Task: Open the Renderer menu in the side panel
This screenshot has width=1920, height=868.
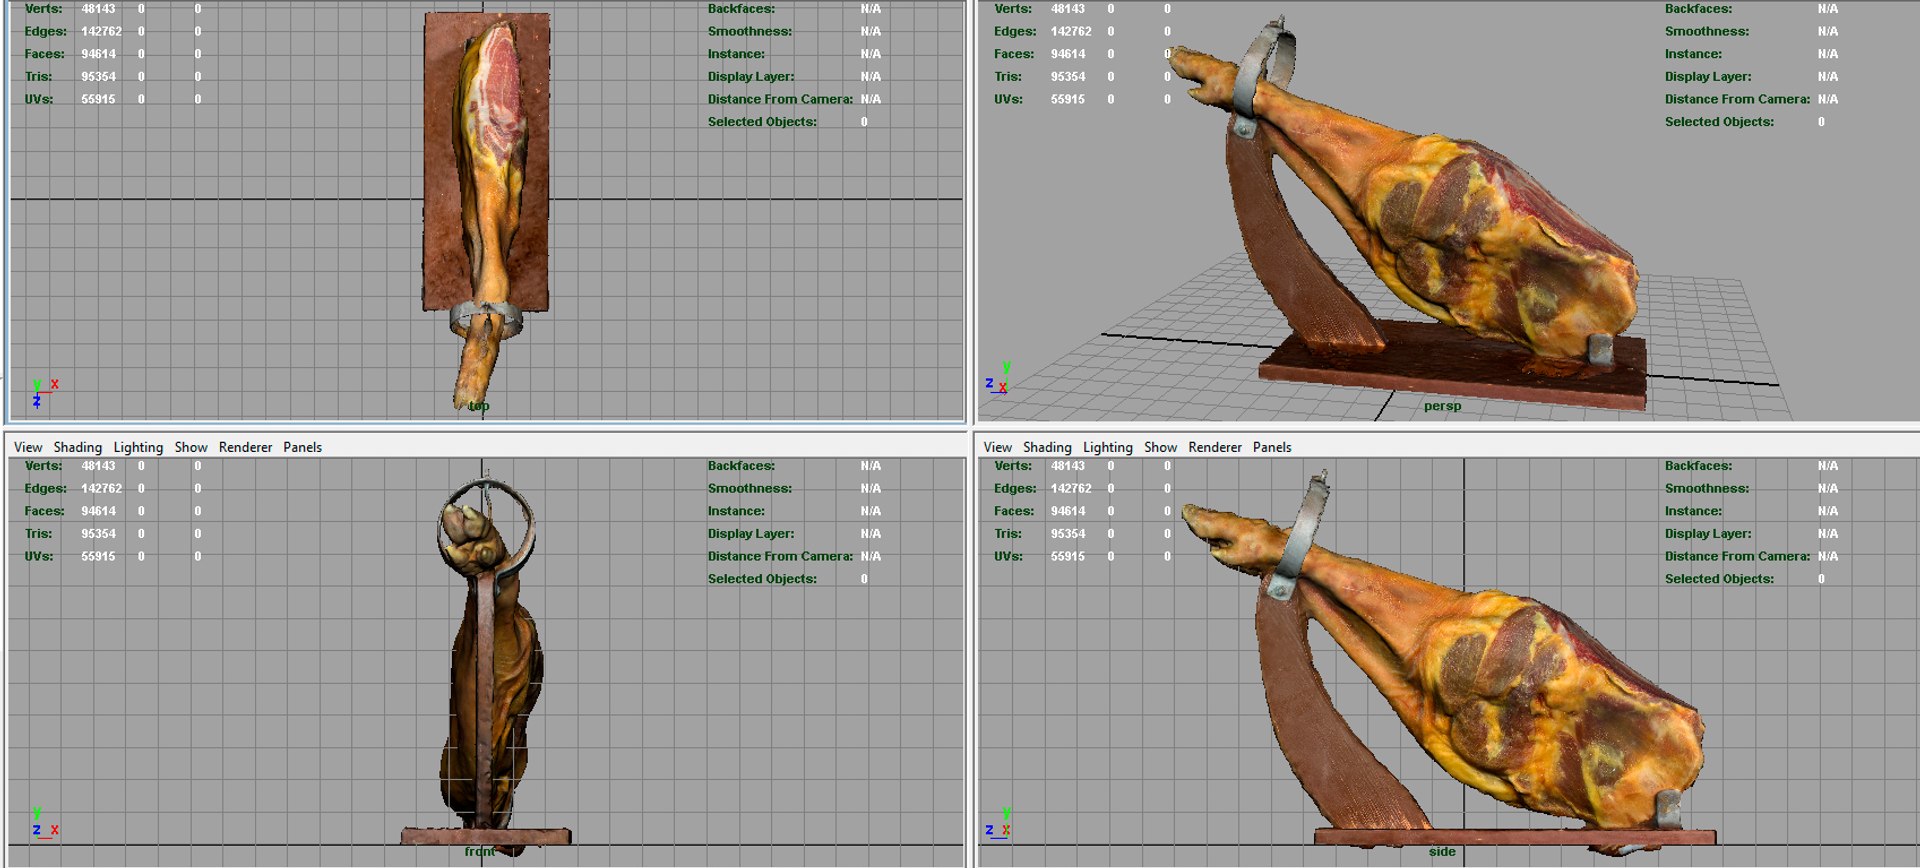Action: pyautogui.click(x=1216, y=447)
